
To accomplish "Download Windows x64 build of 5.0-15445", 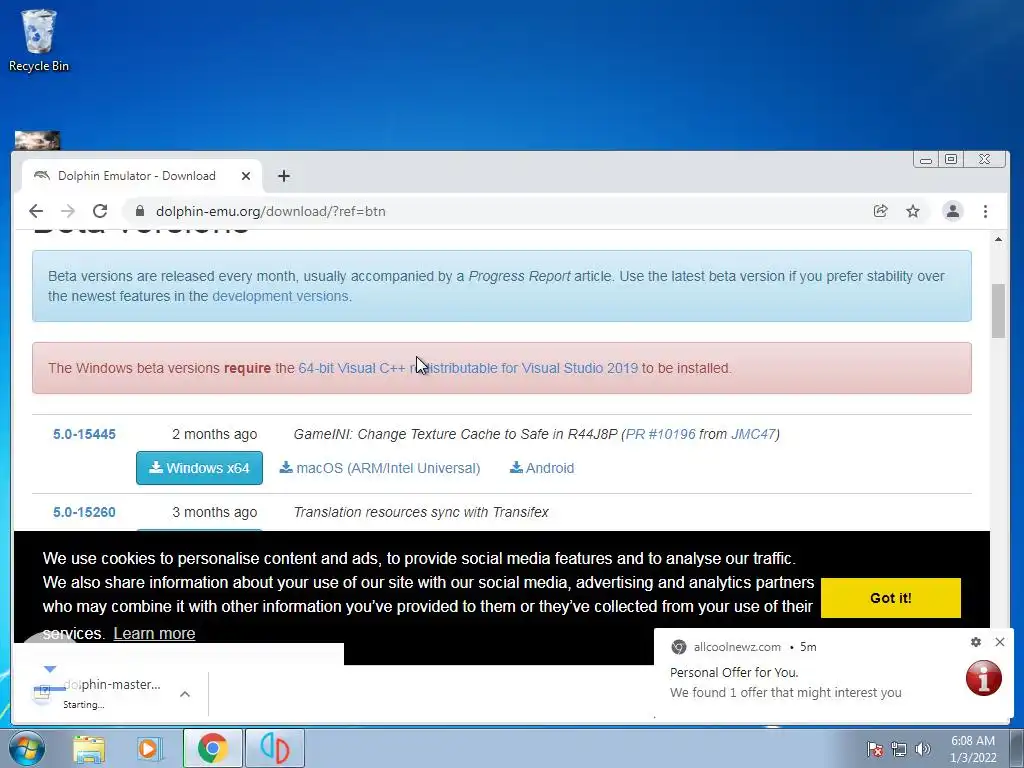I will (x=199, y=468).
